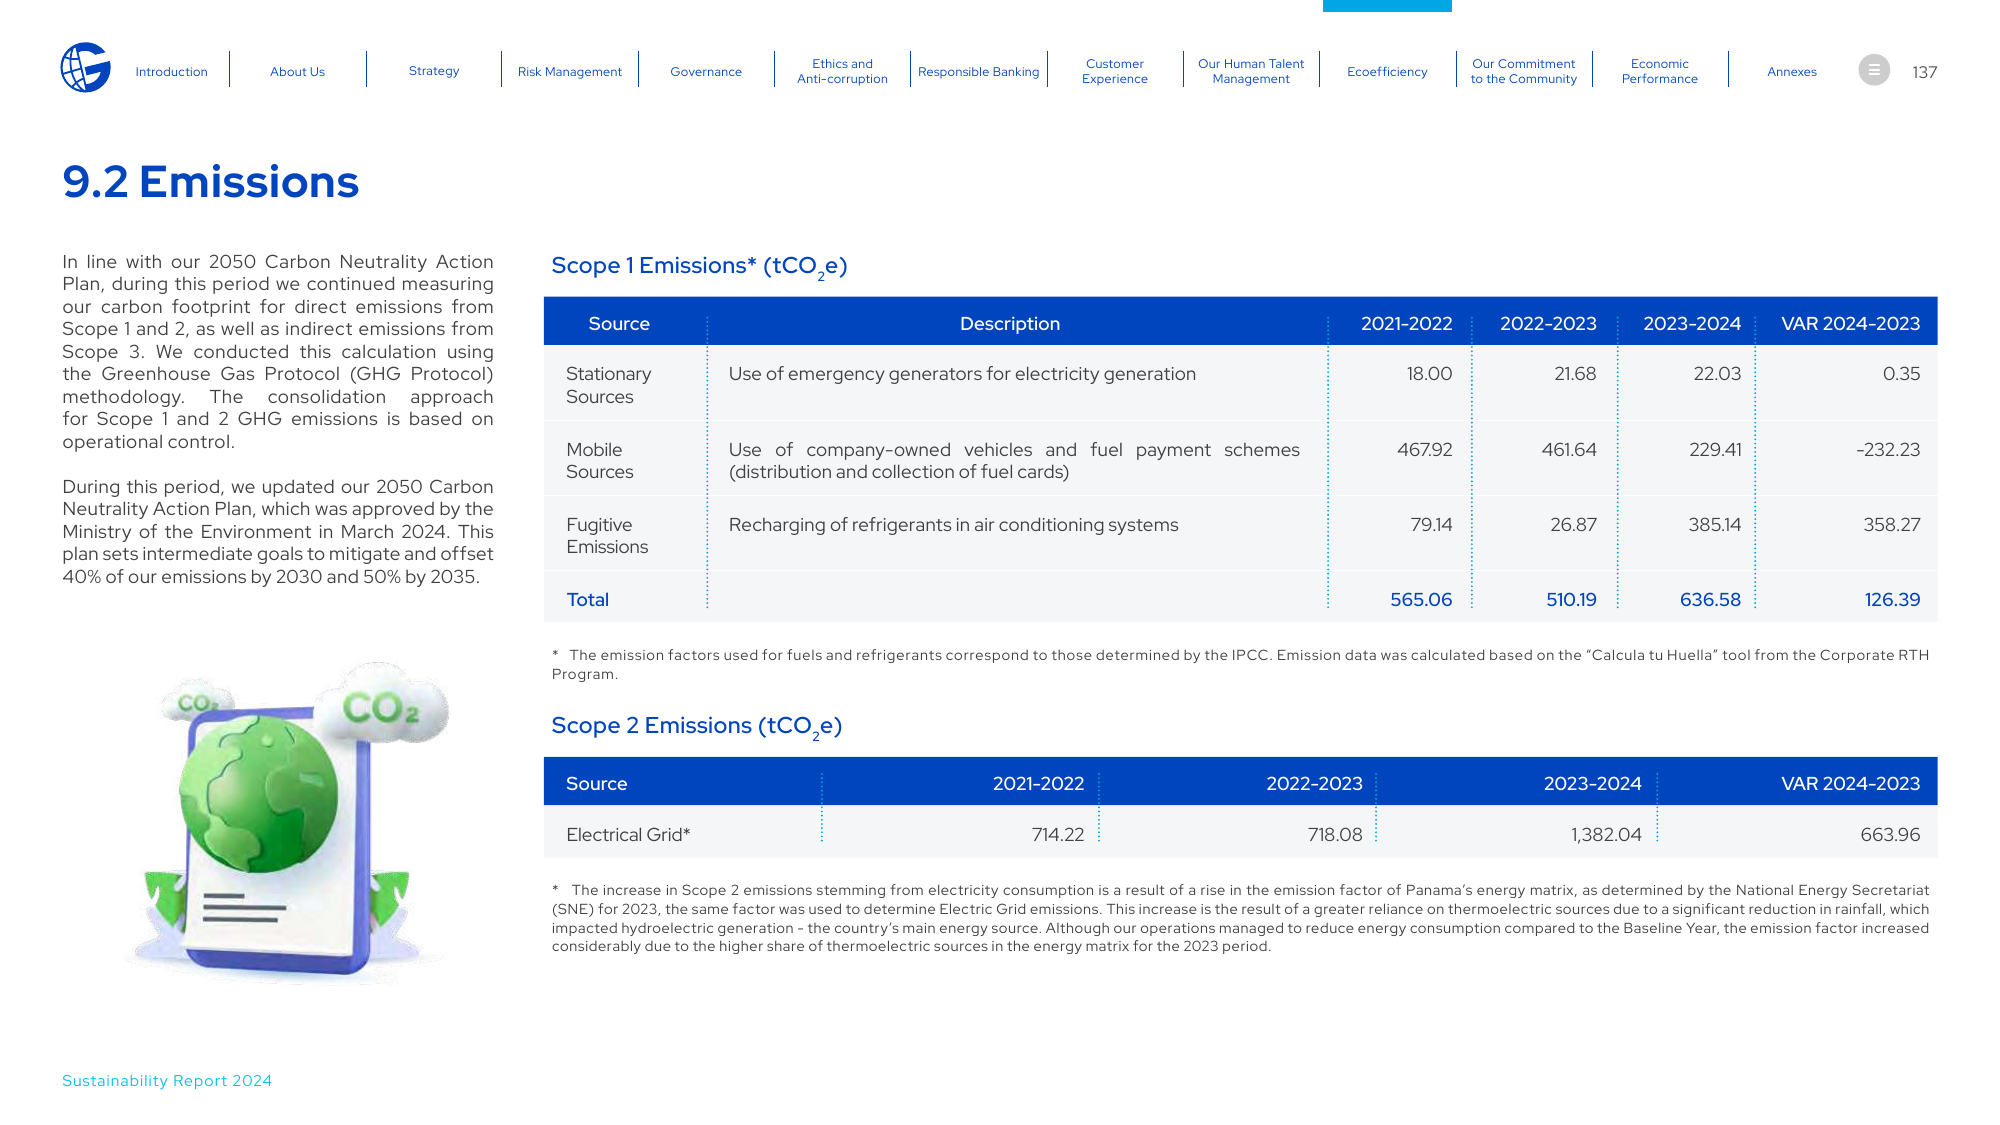Jump to the Annexes section

(x=1792, y=72)
